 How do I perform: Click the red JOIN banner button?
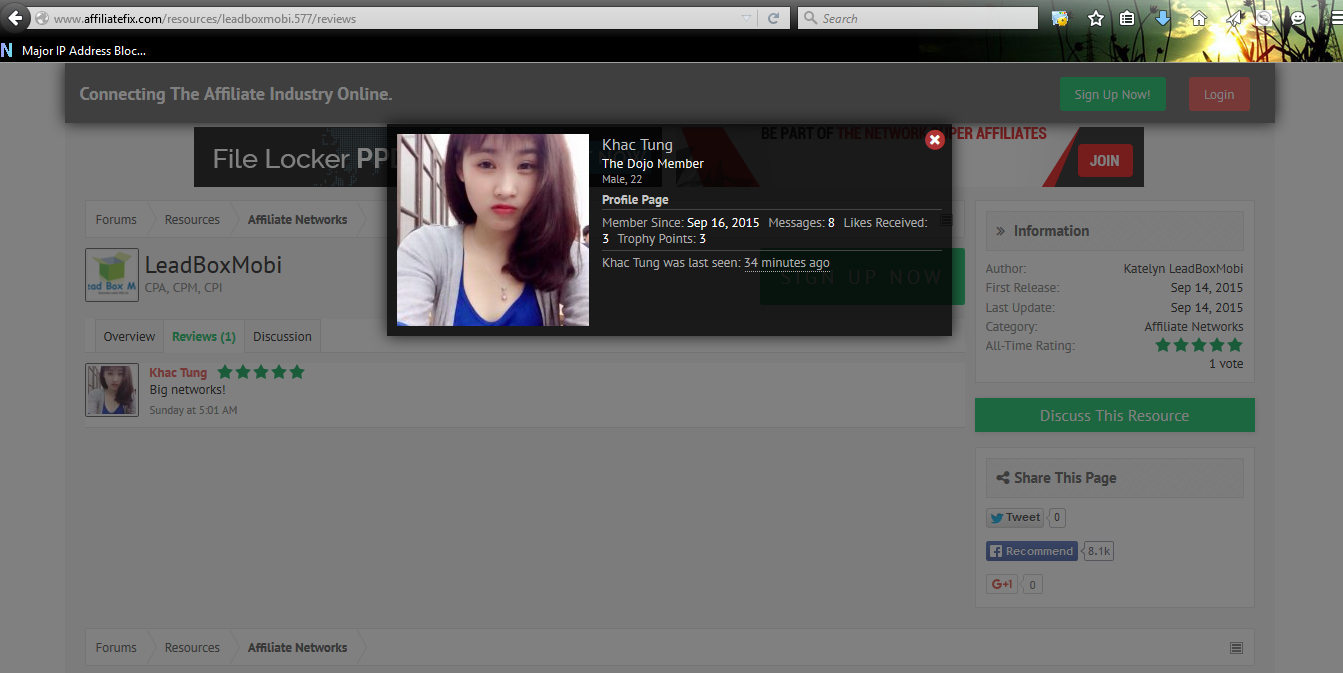[1104, 160]
